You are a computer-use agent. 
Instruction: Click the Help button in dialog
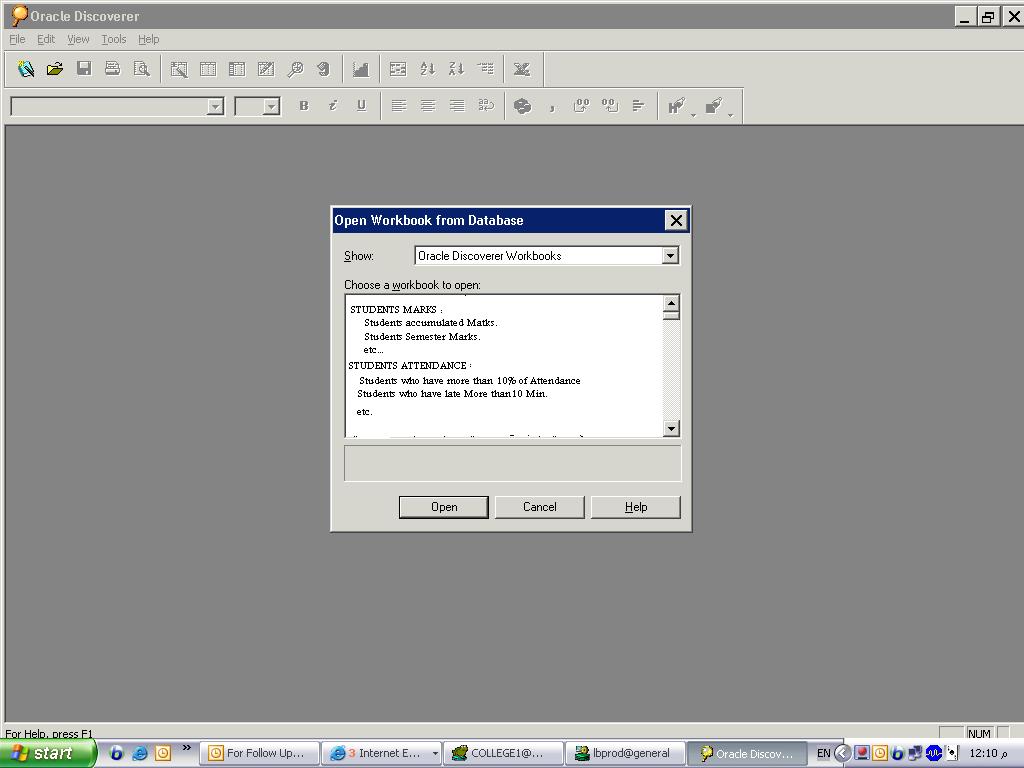tap(635, 507)
